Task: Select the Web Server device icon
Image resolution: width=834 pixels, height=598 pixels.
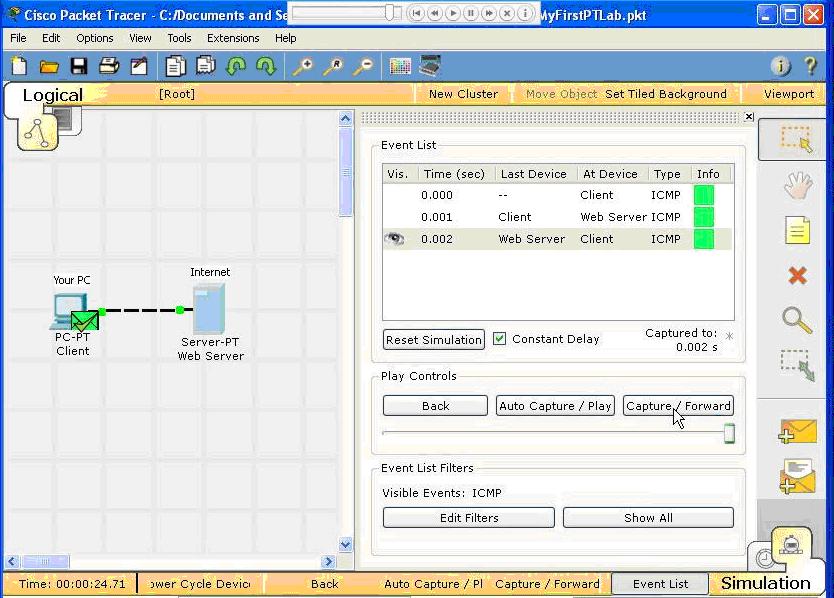Action: coord(209,309)
